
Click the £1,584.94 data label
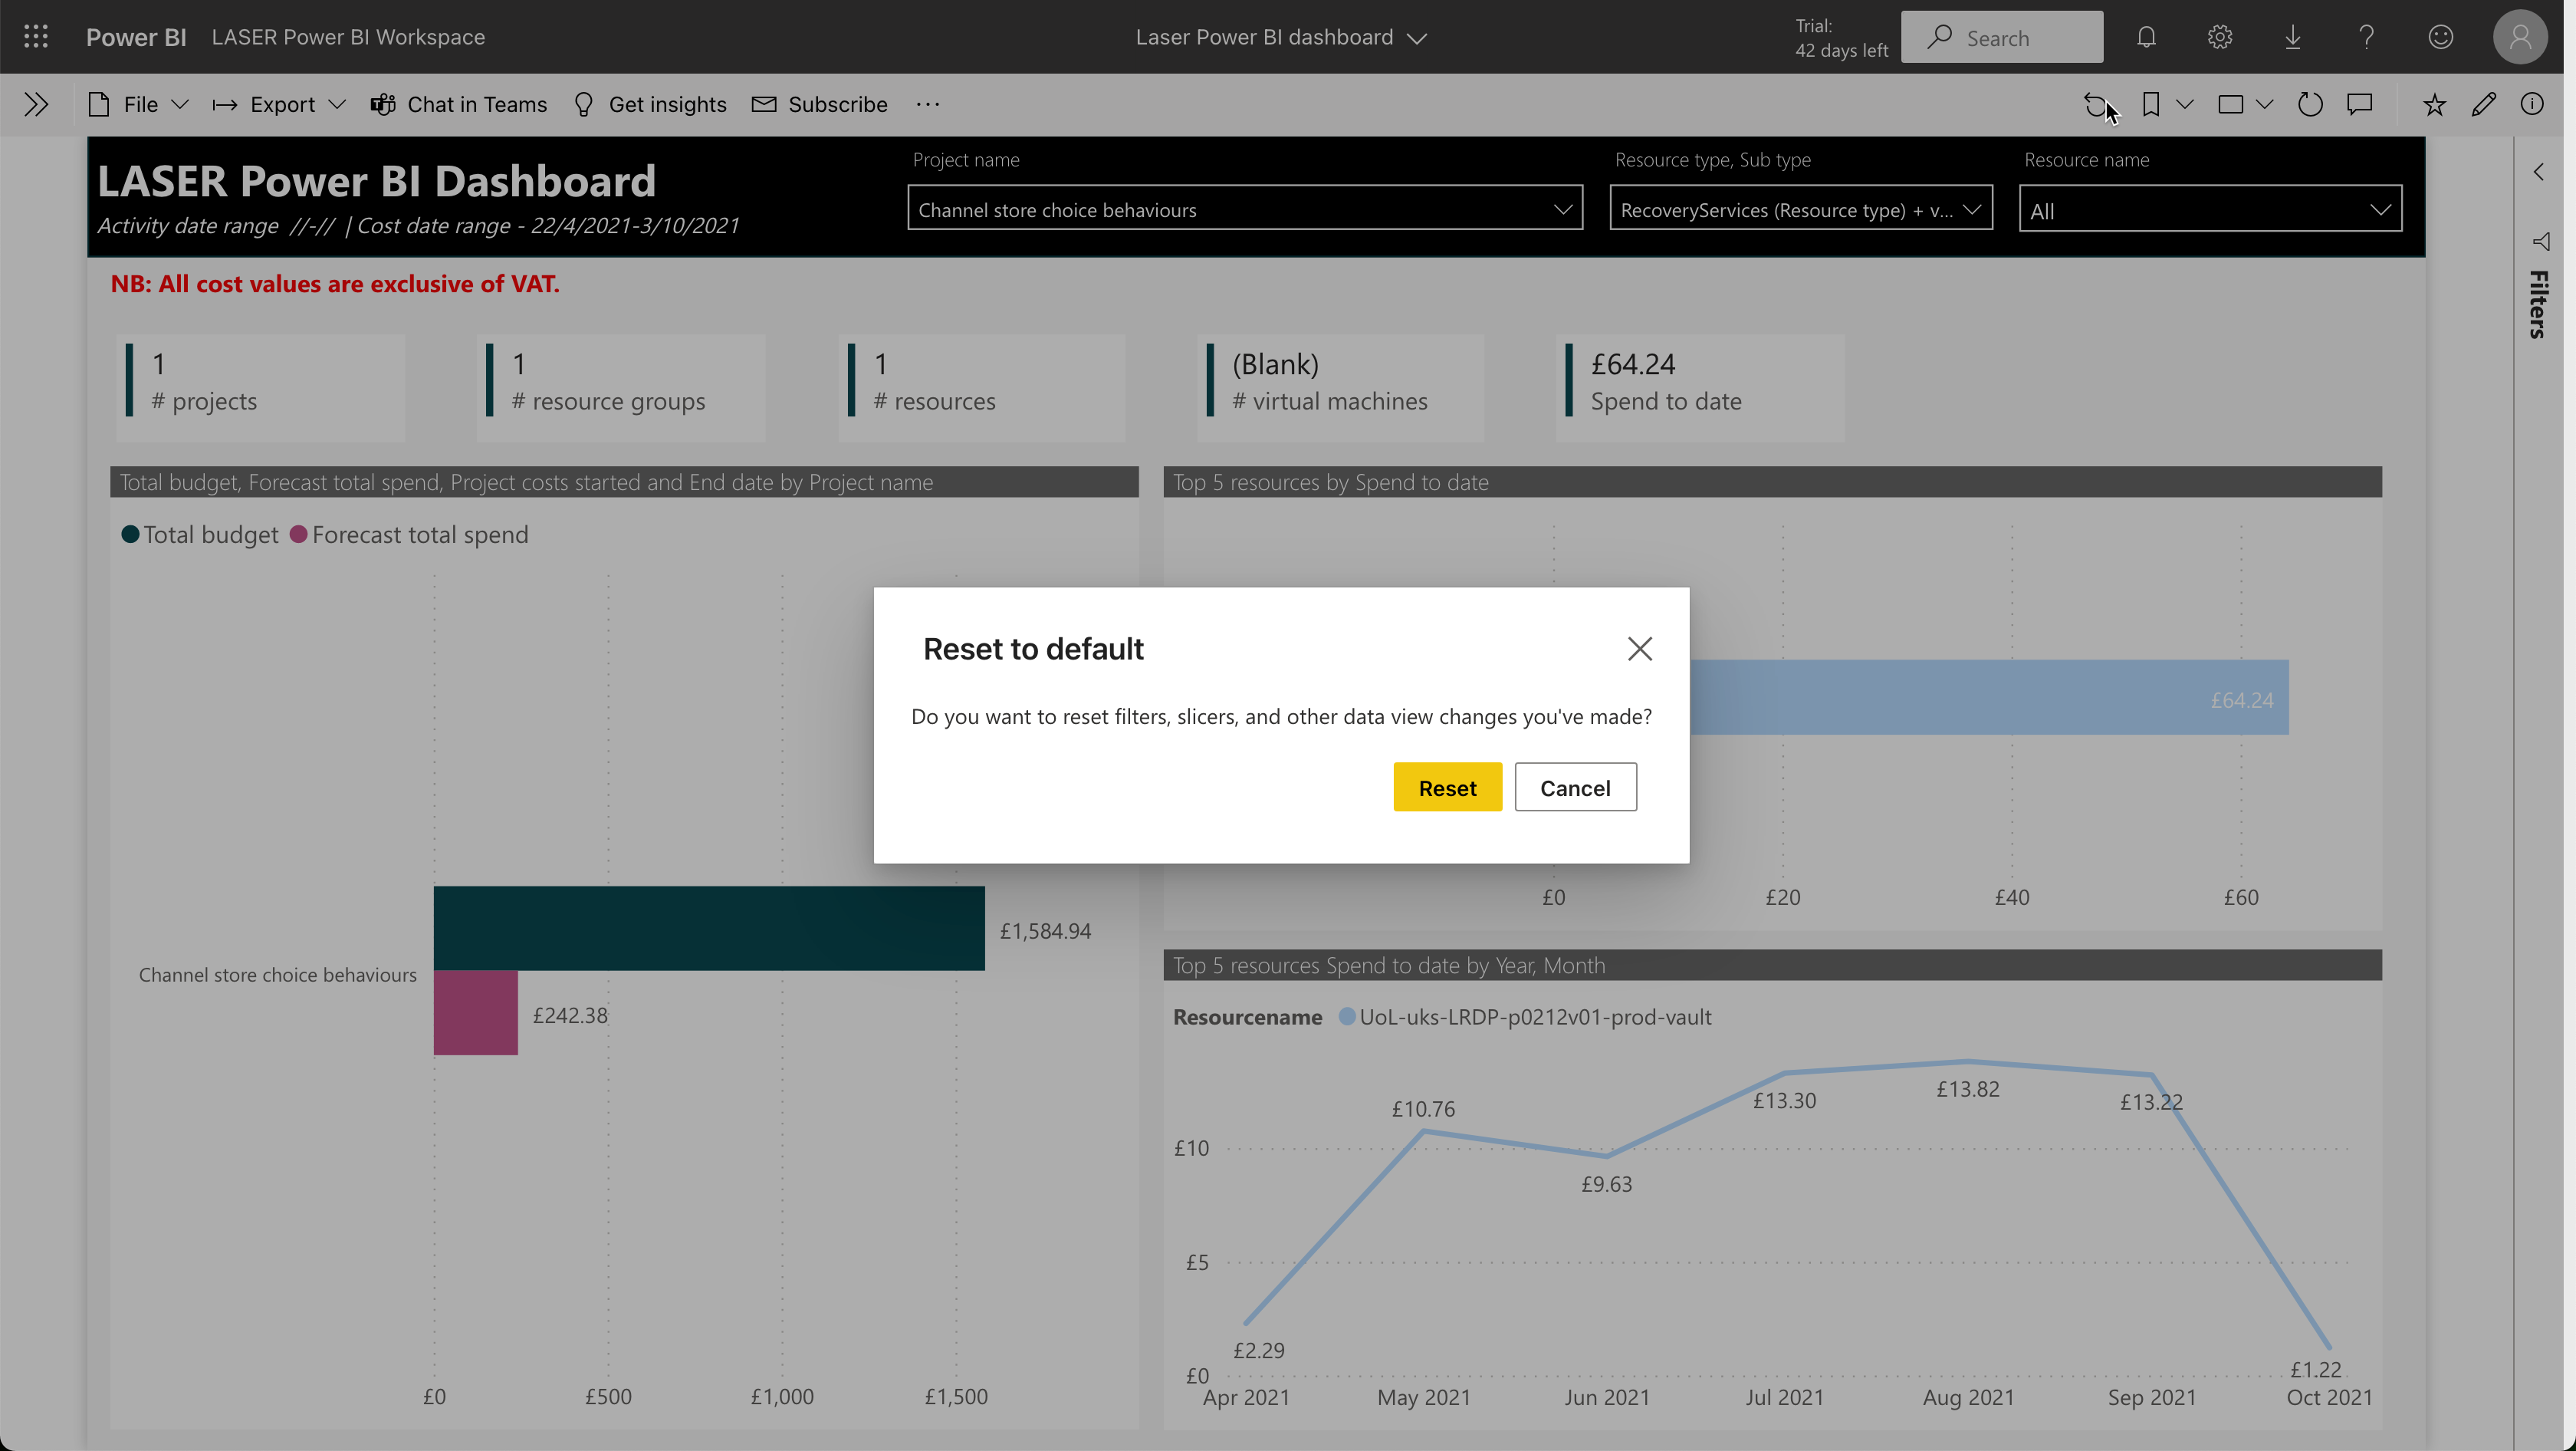1045,931
